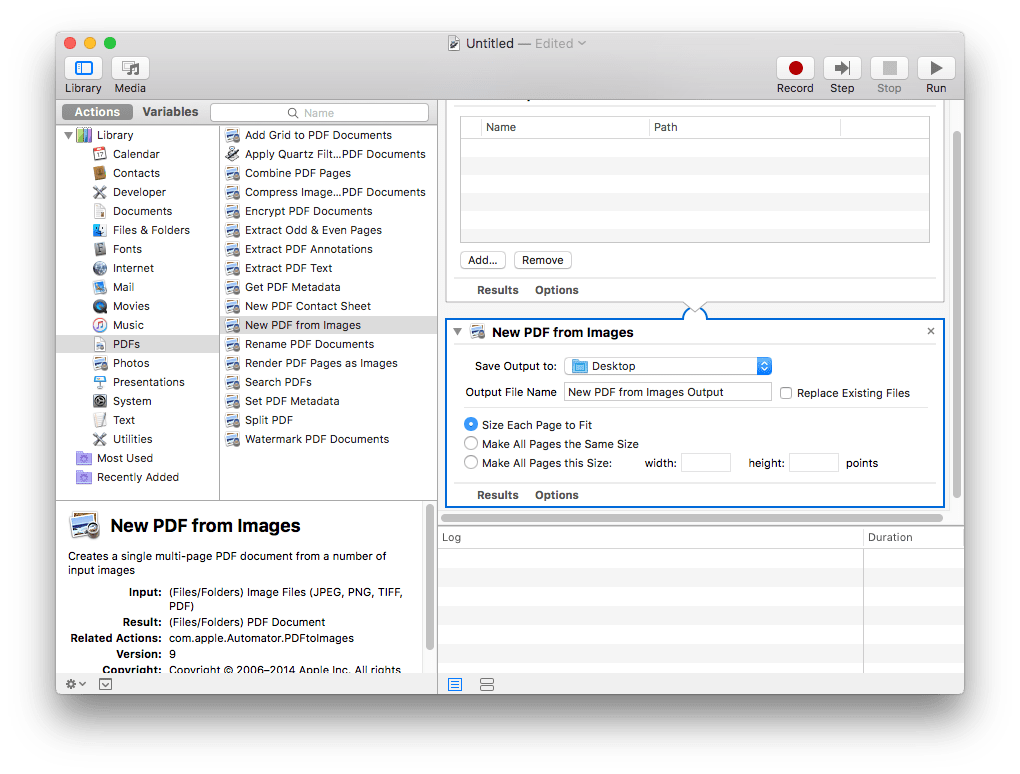
Task: Collapse the New PDF from Images action
Action: 457,332
